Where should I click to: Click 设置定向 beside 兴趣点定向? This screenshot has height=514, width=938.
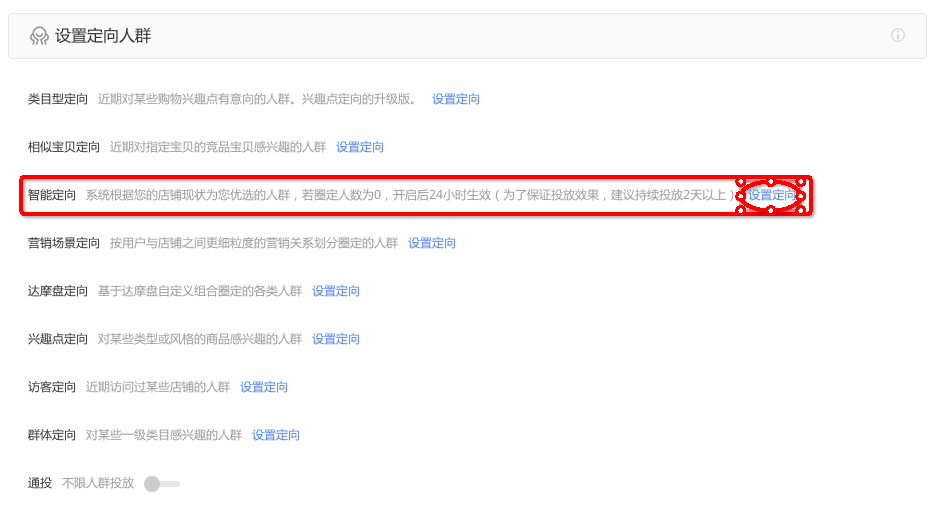click(336, 339)
